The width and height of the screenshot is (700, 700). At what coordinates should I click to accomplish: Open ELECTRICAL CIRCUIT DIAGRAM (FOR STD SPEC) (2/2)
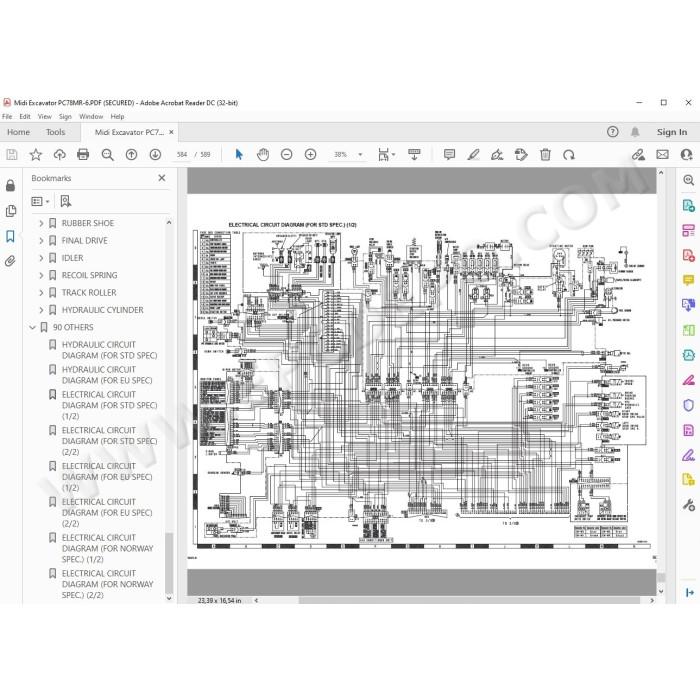click(109, 441)
